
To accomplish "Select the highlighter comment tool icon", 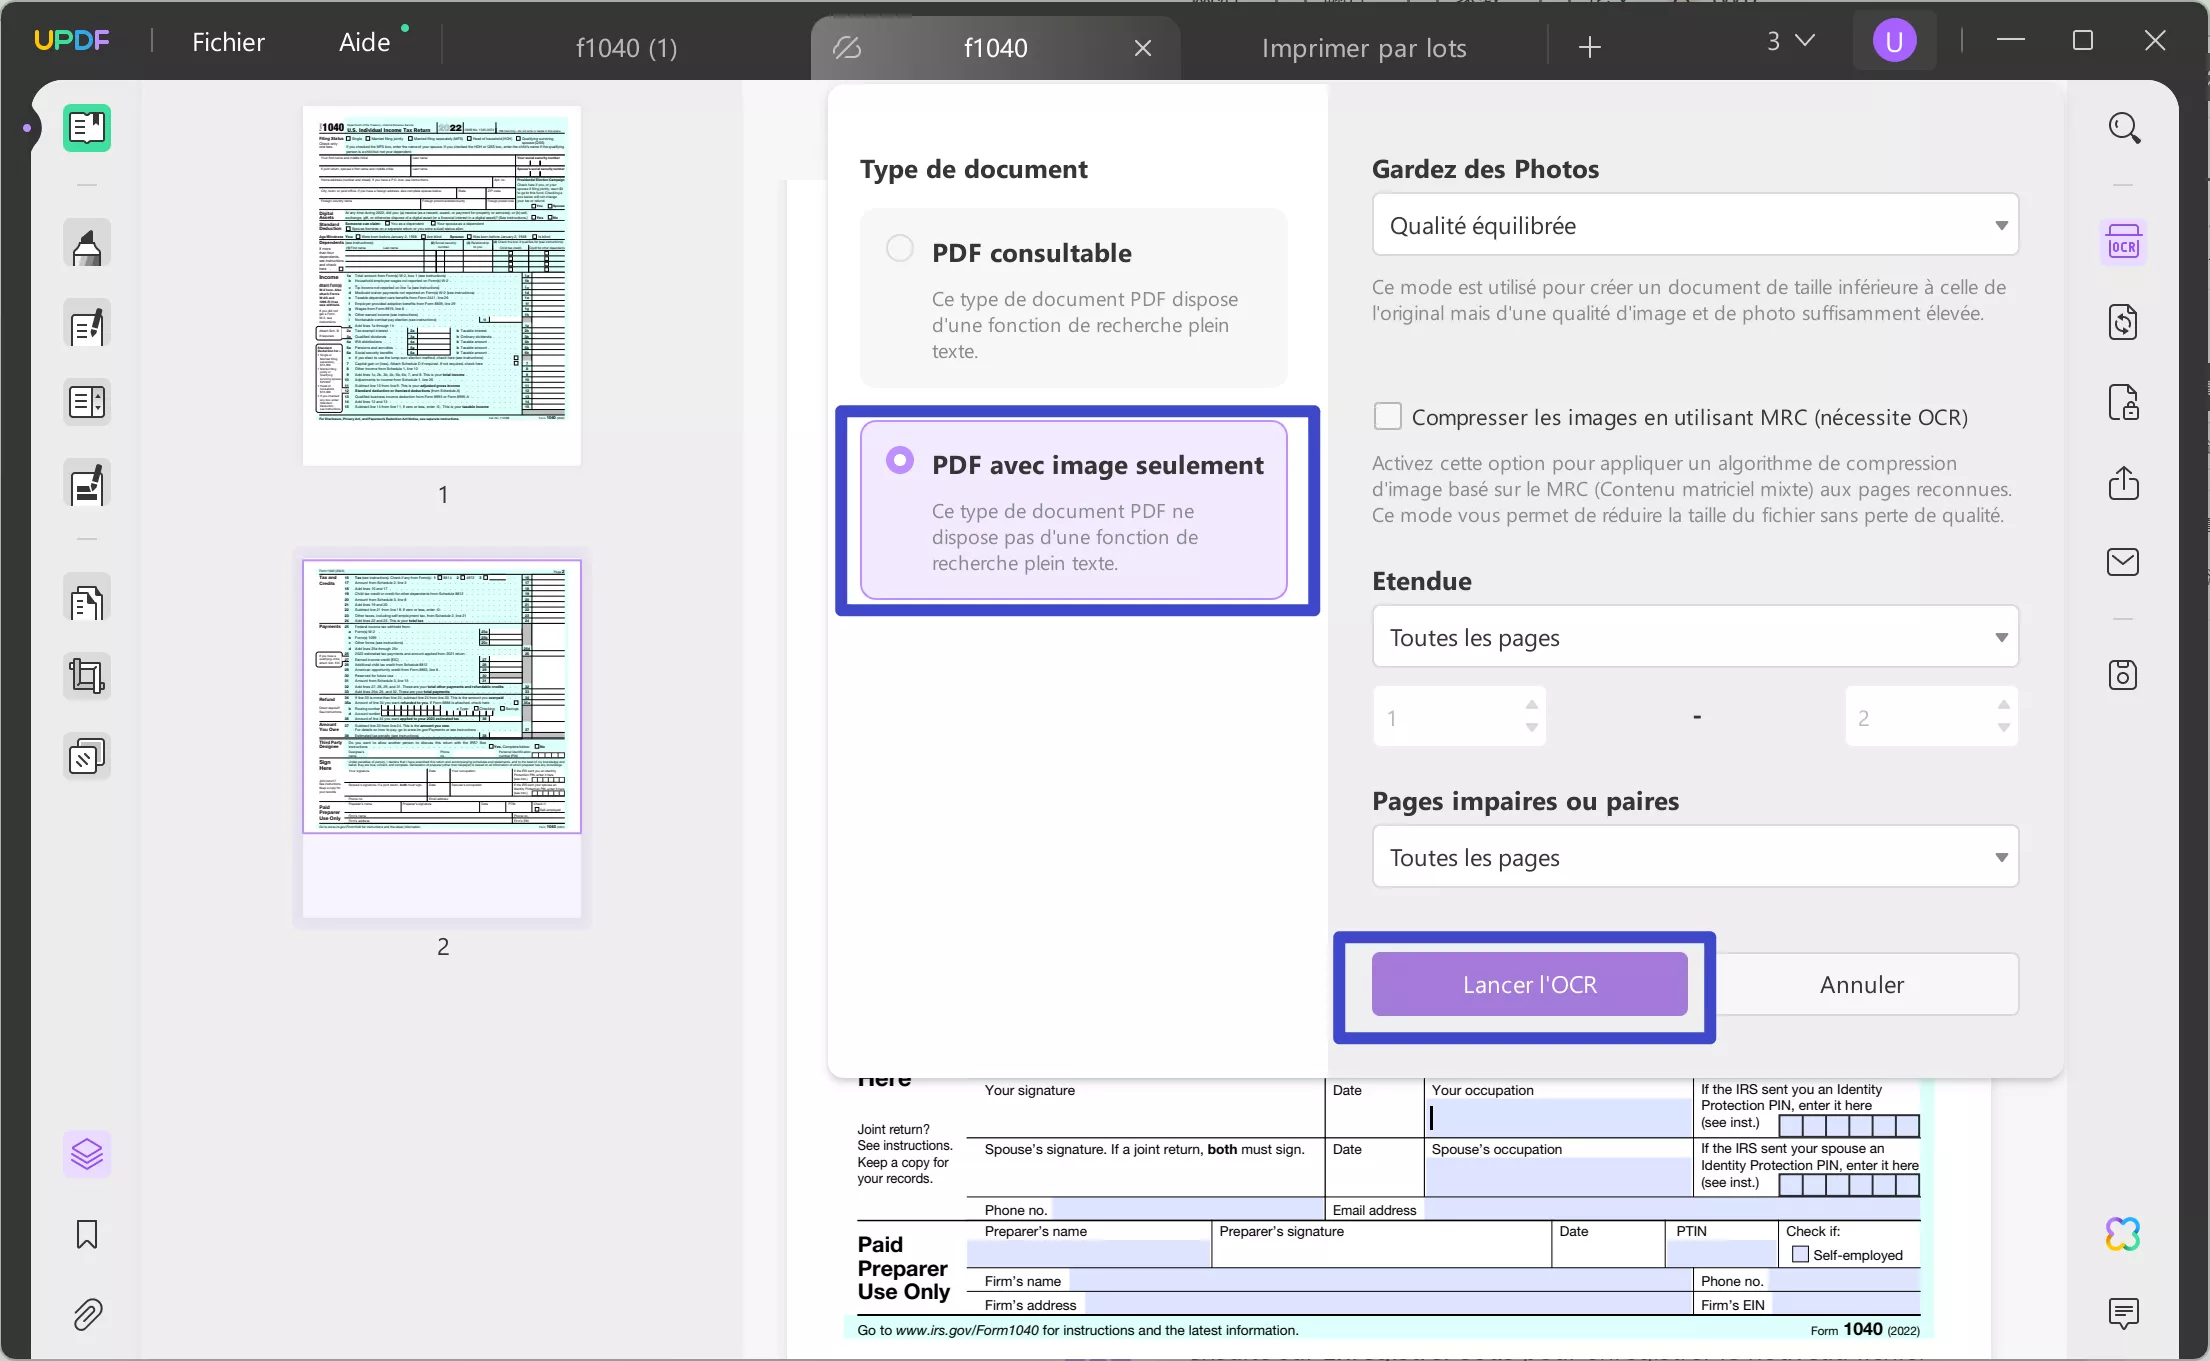I will (87, 243).
